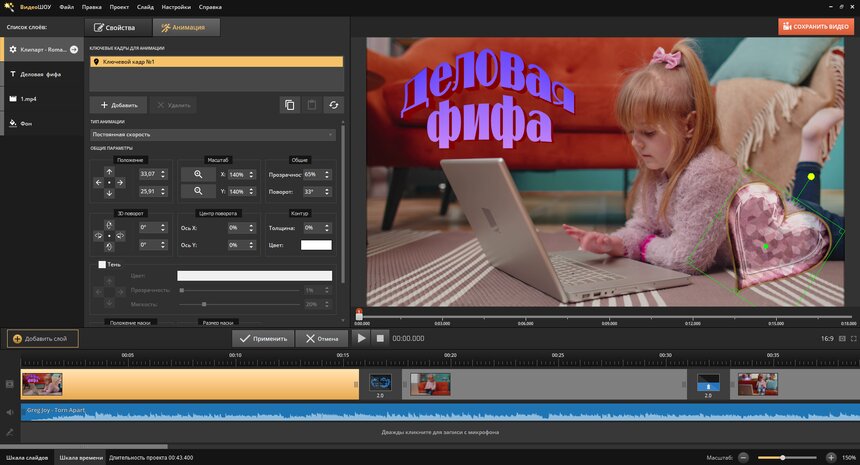860x465 pixels.
Task: Select the Фон background layer
Action: coord(42,123)
